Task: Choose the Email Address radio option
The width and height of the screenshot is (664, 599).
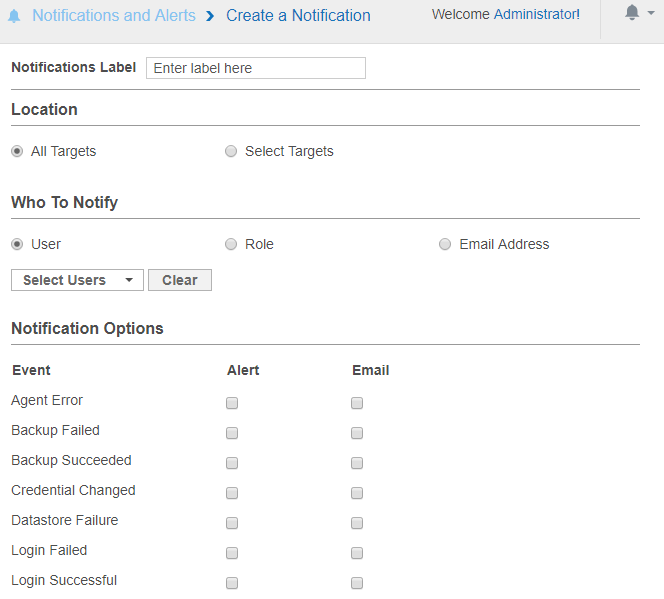Action: [445, 244]
